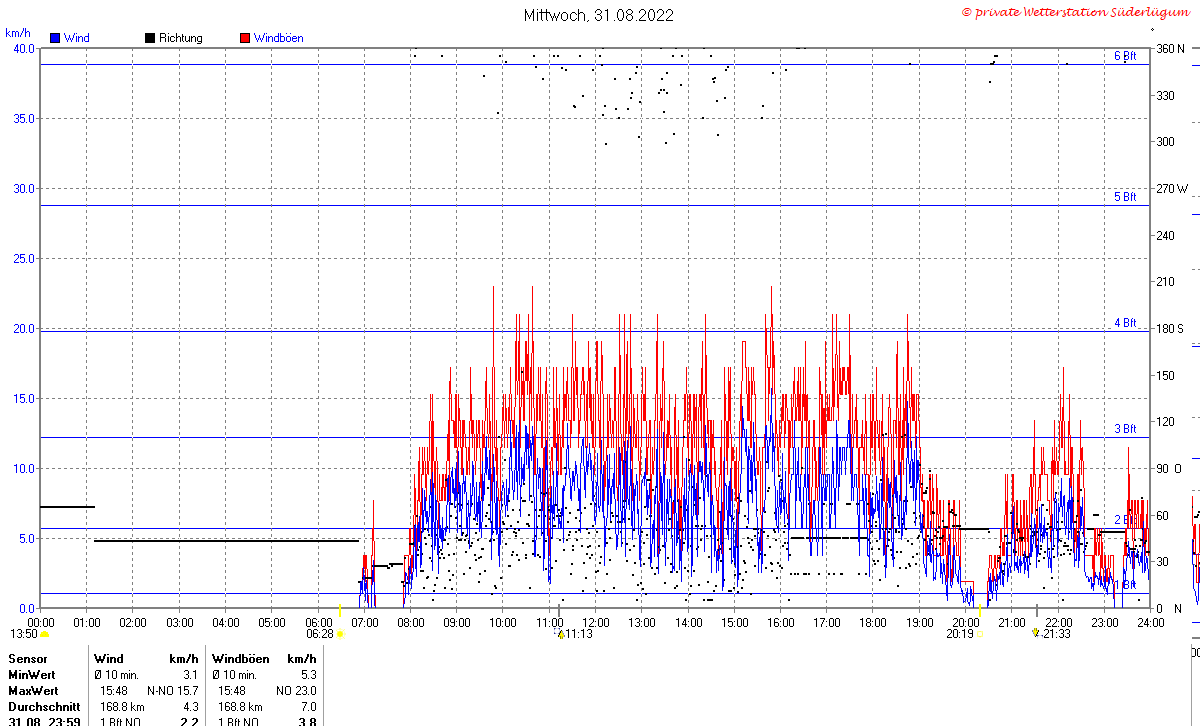Select the Richtung legend label
The width and height of the screenshot is (1200, 726).
point(181,38)
